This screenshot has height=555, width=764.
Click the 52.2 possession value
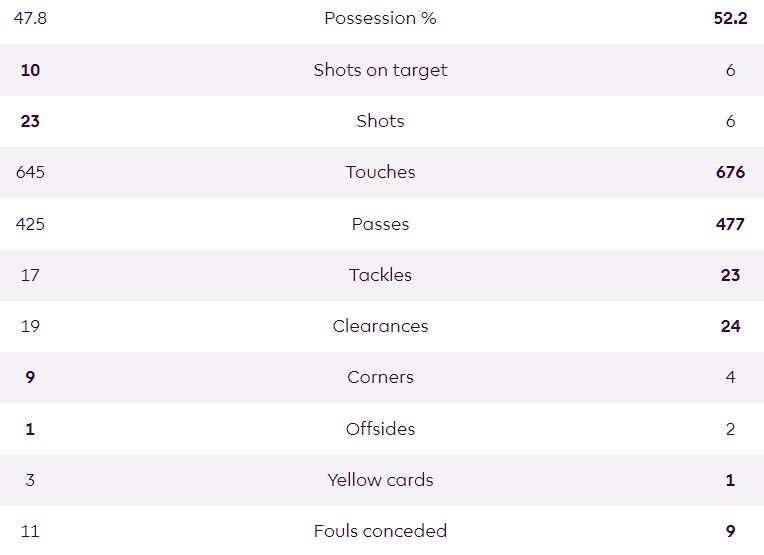(730, 18)
